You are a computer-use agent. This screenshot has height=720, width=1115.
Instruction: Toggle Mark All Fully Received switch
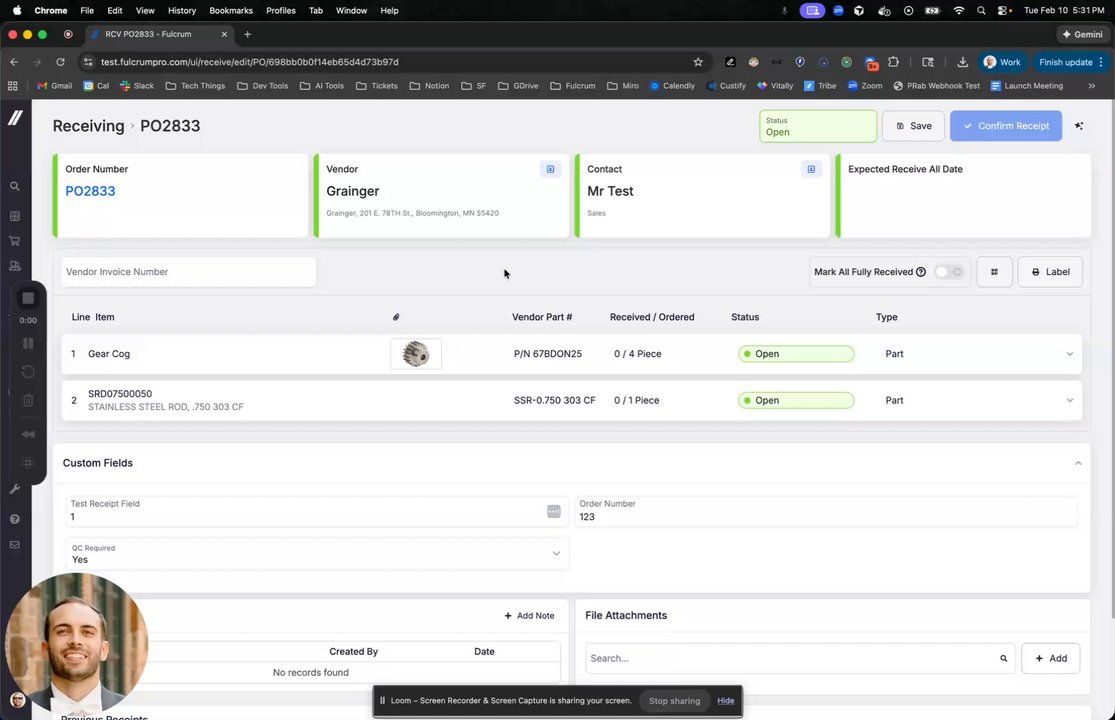(x=949, y=272)
